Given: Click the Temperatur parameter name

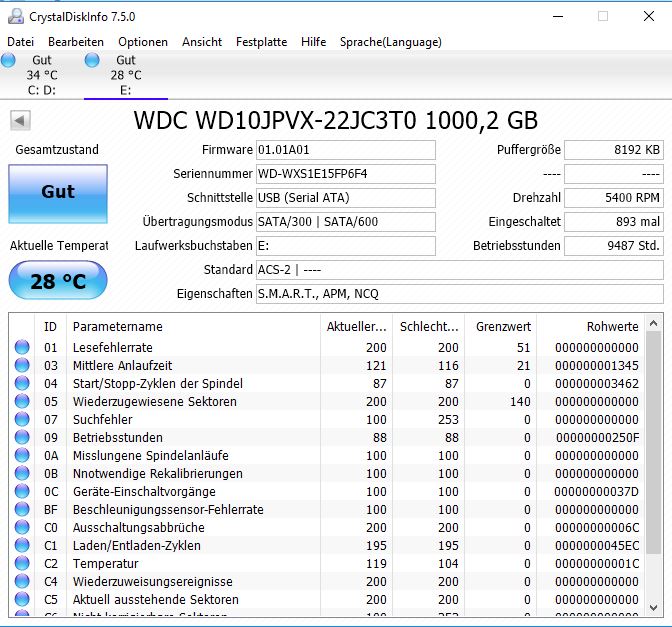Looking at the screenshot, I should pyautogui.click(x=105, y=564).
